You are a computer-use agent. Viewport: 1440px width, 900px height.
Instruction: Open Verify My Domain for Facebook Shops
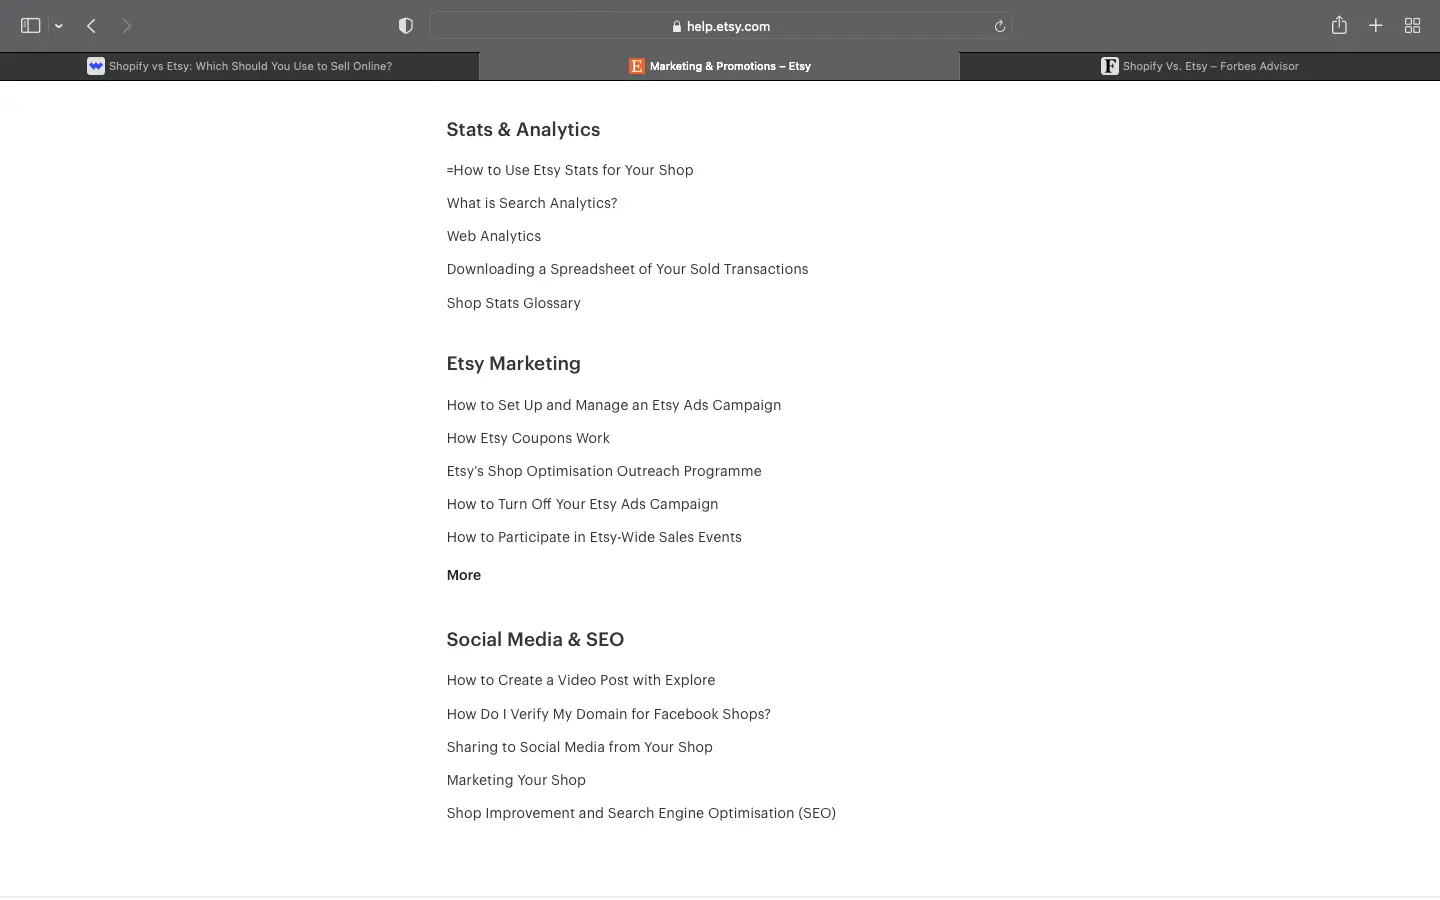point(608,714)
